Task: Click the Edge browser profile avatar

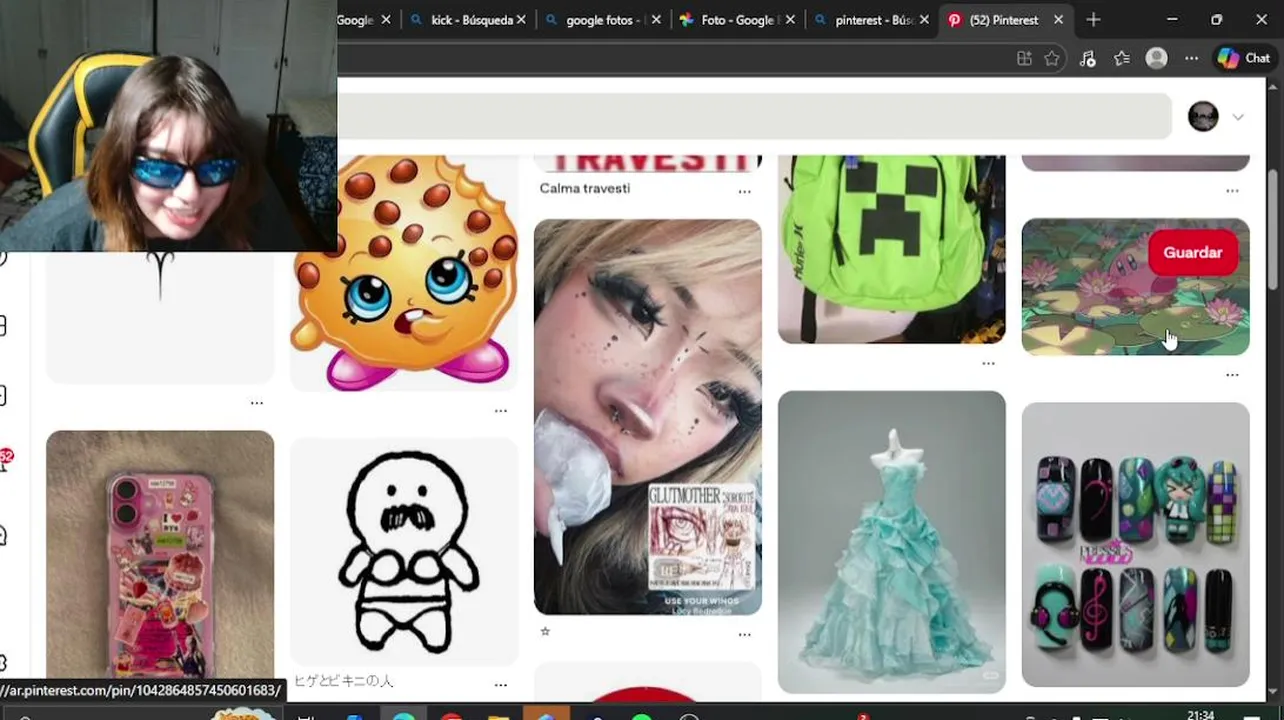Action: click(1157, 59)
